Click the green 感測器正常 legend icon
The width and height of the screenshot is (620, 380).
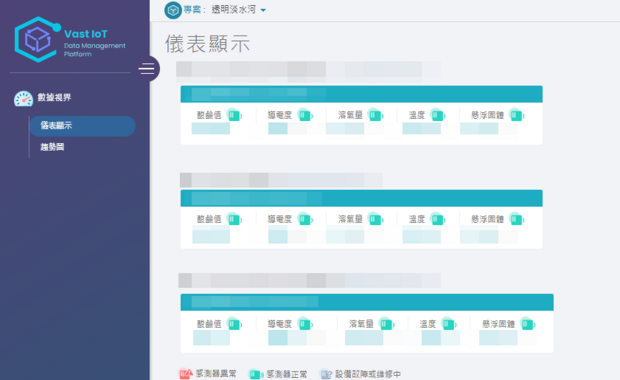click(256, 374)
